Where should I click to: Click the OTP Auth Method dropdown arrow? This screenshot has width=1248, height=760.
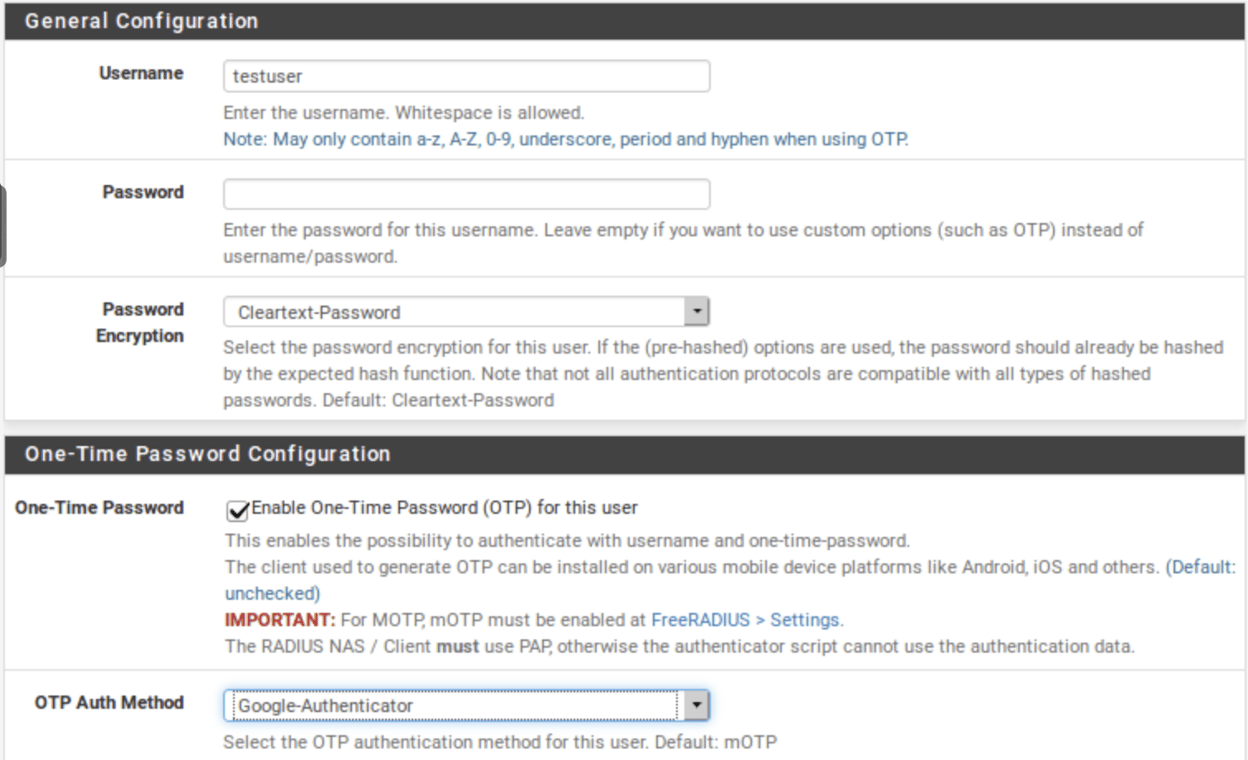coord(697,706)
